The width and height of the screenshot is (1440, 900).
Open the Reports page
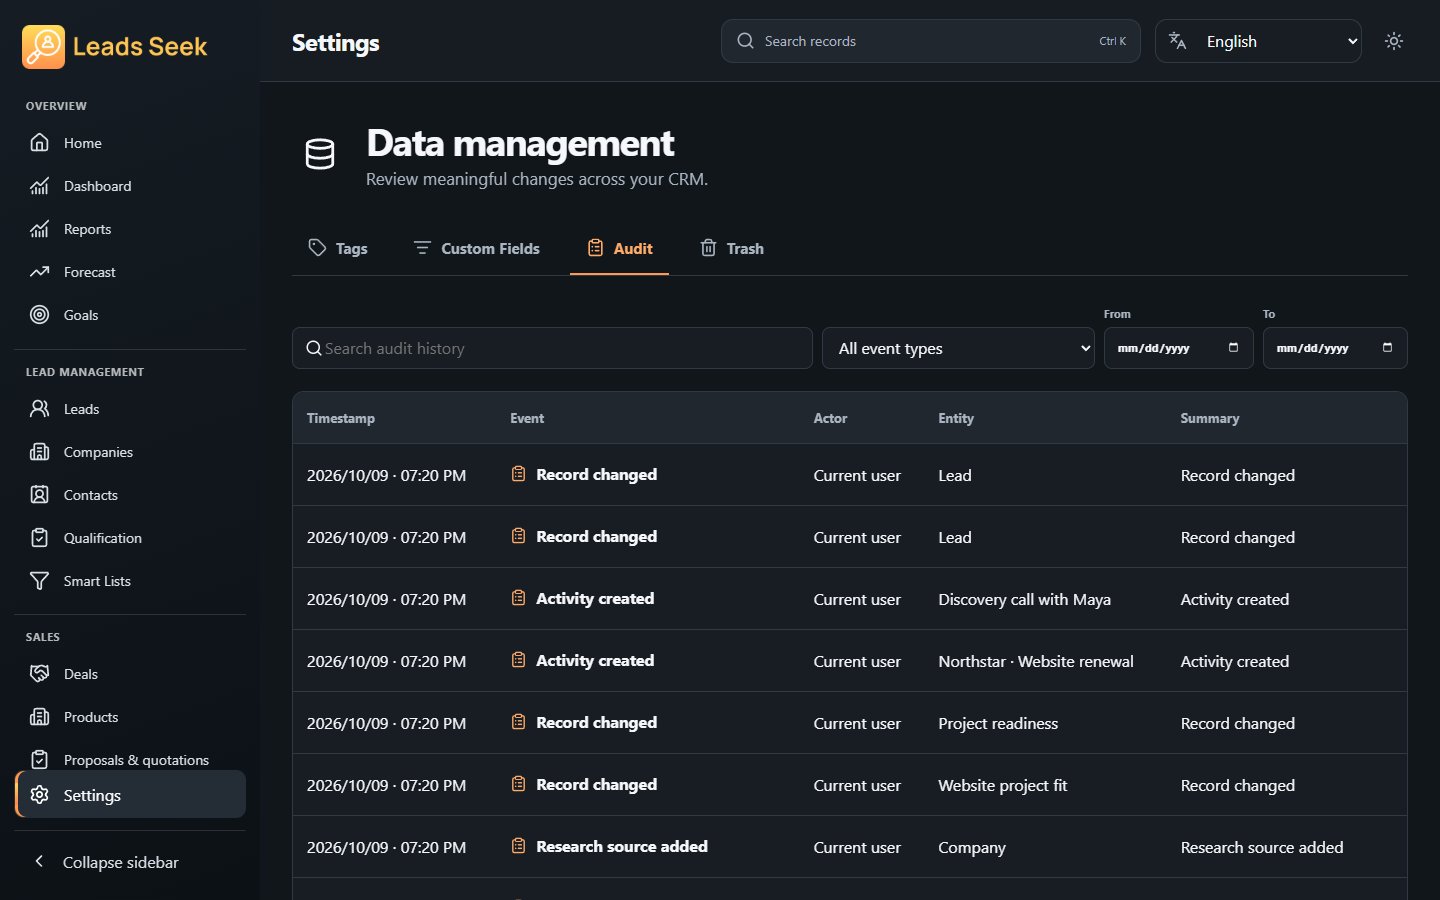130,229
